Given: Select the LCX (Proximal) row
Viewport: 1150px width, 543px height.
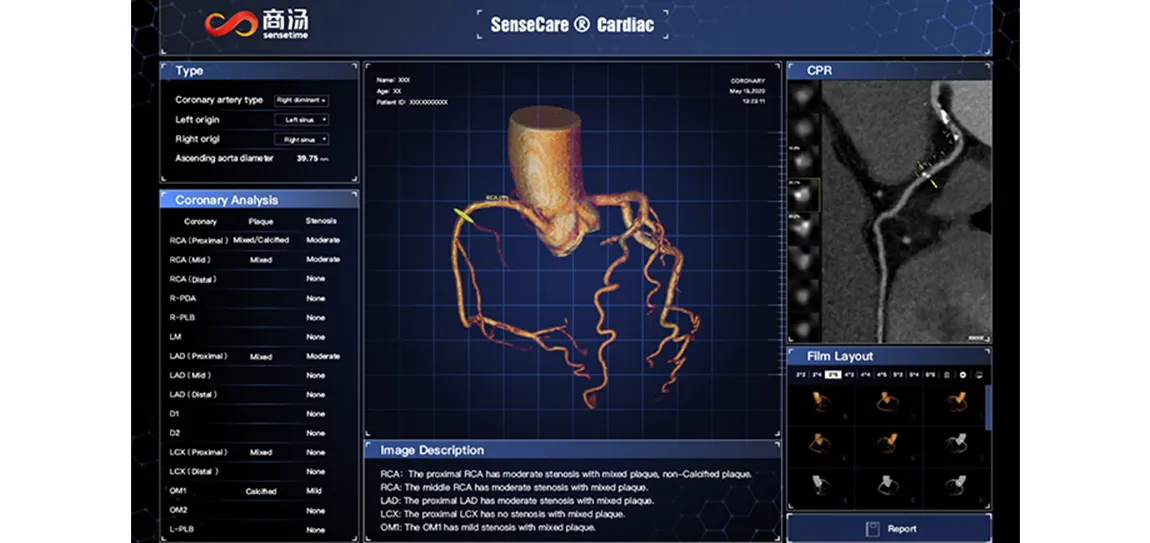Looking at the screenshot, I should pyautogui.click(x=259, y=453).
